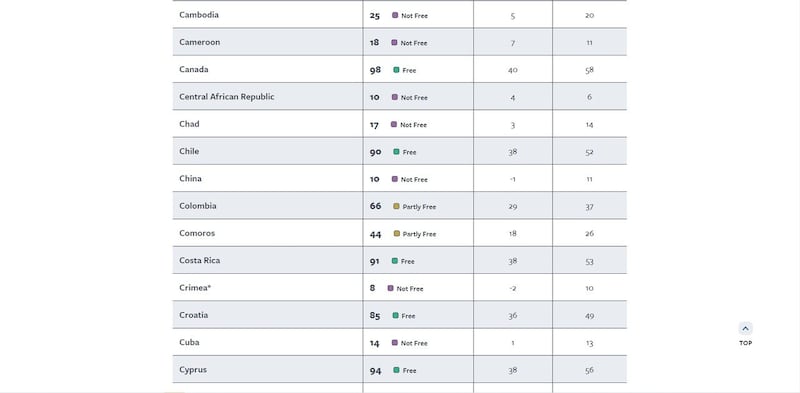Click the Chad country name
The height and width of the screenshot is (393, 800).
click(x=189, y=124)
